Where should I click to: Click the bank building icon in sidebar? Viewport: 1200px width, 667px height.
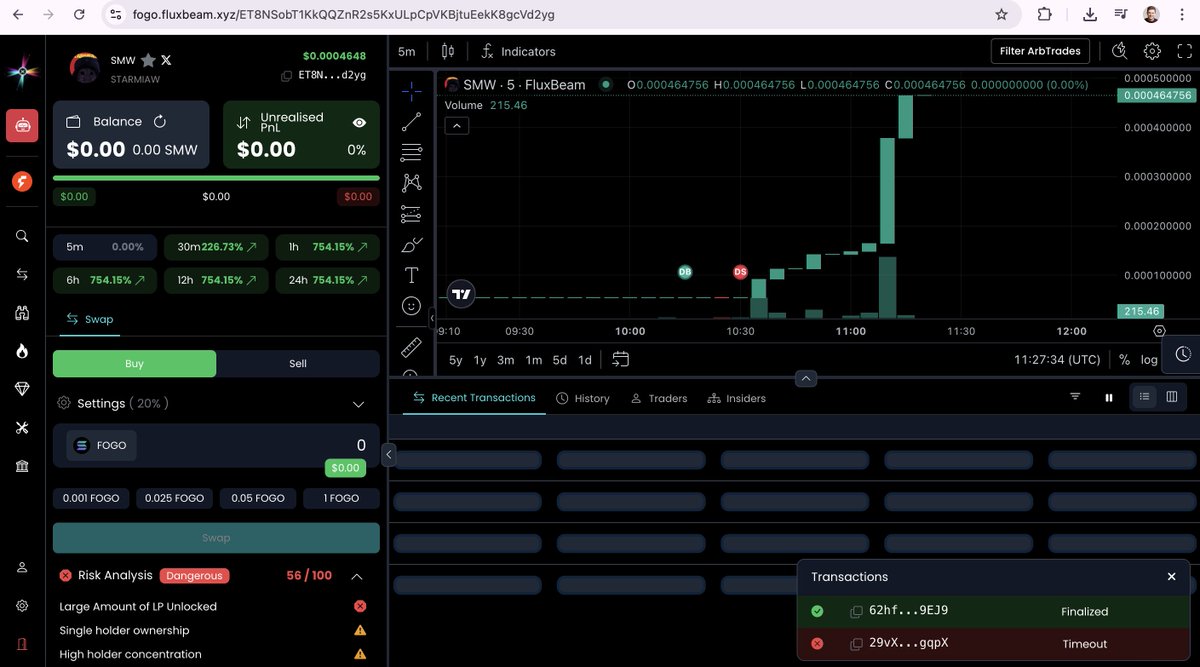click(x=22, y=466)
